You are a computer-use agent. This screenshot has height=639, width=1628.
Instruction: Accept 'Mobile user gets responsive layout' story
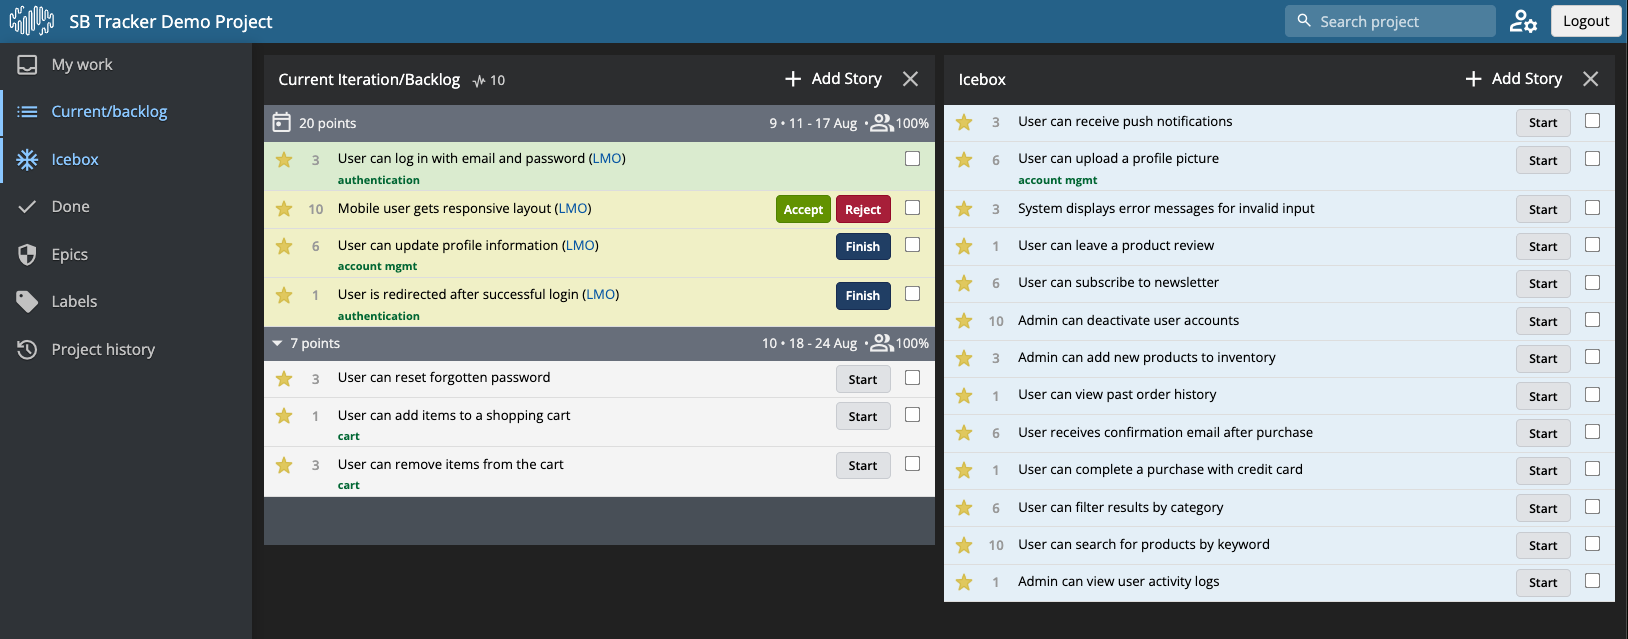(x=803, y=209)
